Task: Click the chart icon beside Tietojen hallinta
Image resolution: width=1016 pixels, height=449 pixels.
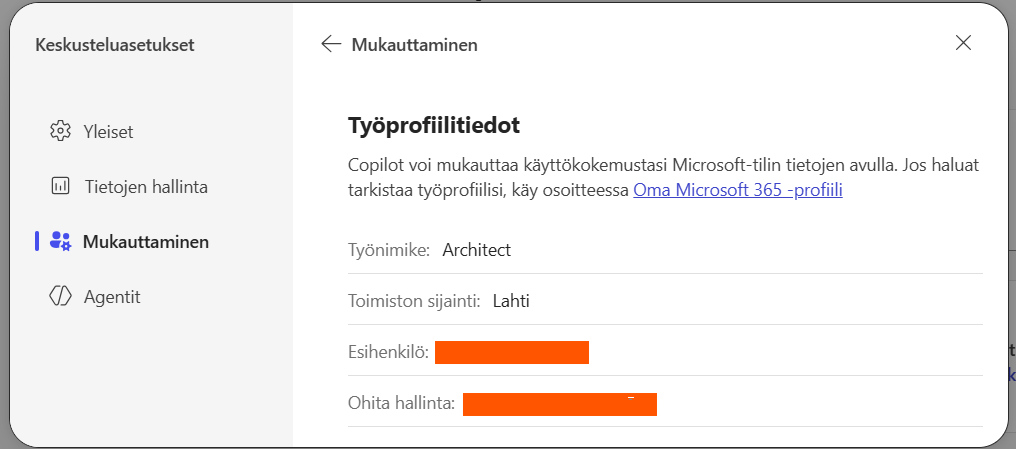Action: (60, 186)
